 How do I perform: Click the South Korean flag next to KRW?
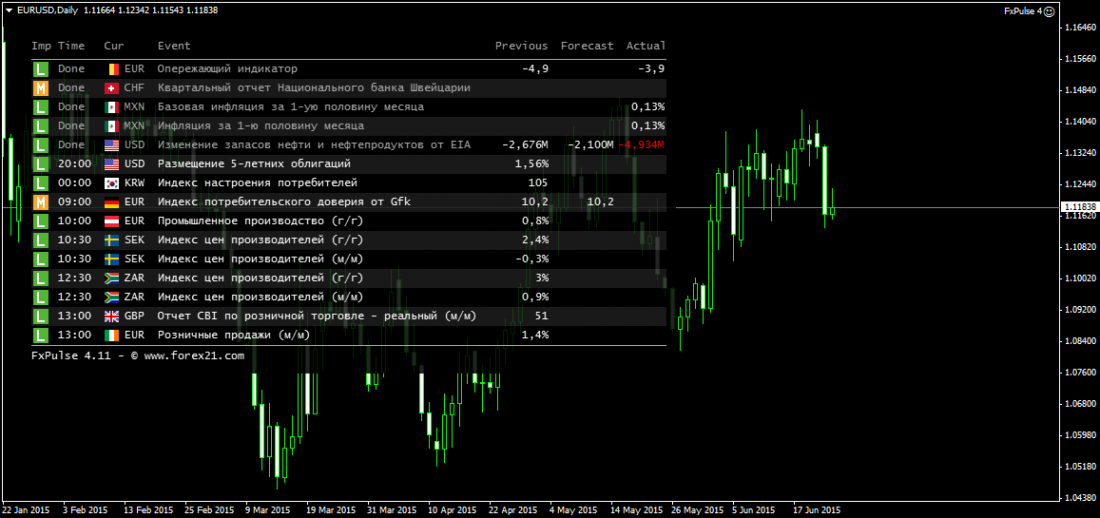coord(112,182)
